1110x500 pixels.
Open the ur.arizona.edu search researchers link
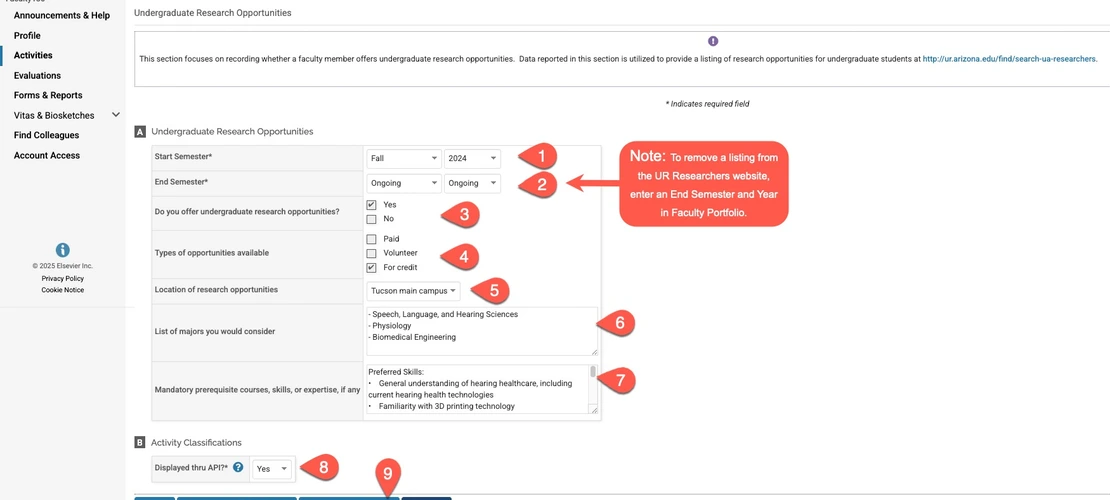tap(1009, 59)
